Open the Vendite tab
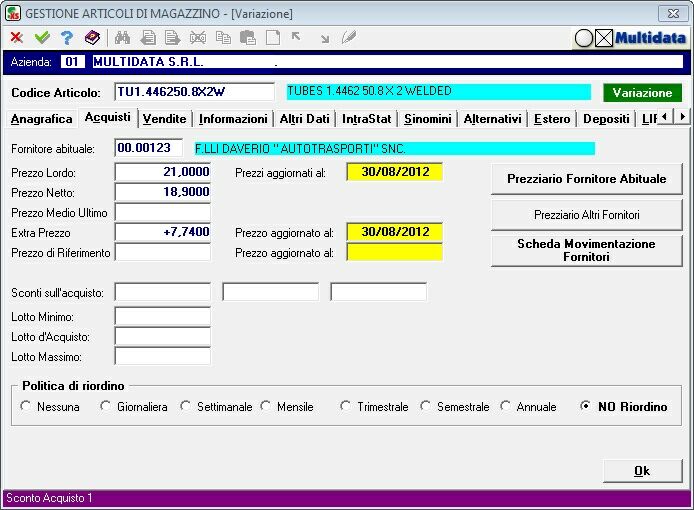Image resolution: width=694 pixels, height=510 pixels. point(165,119)
